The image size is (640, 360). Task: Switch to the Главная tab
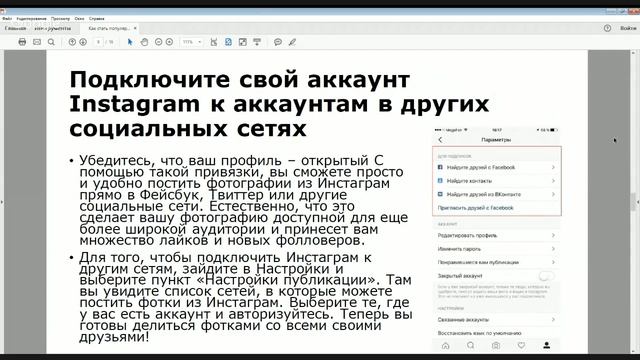pyautogui.click(x=16, y=29)
